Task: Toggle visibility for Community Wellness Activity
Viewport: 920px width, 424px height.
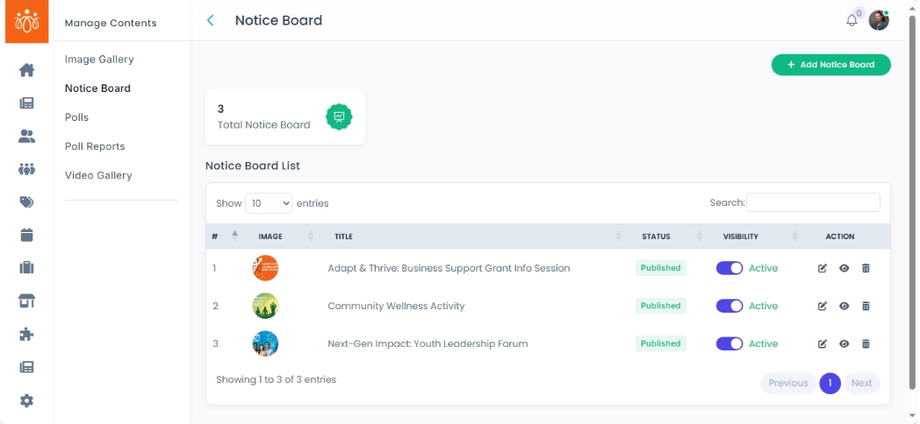Action: pos(729,306)
